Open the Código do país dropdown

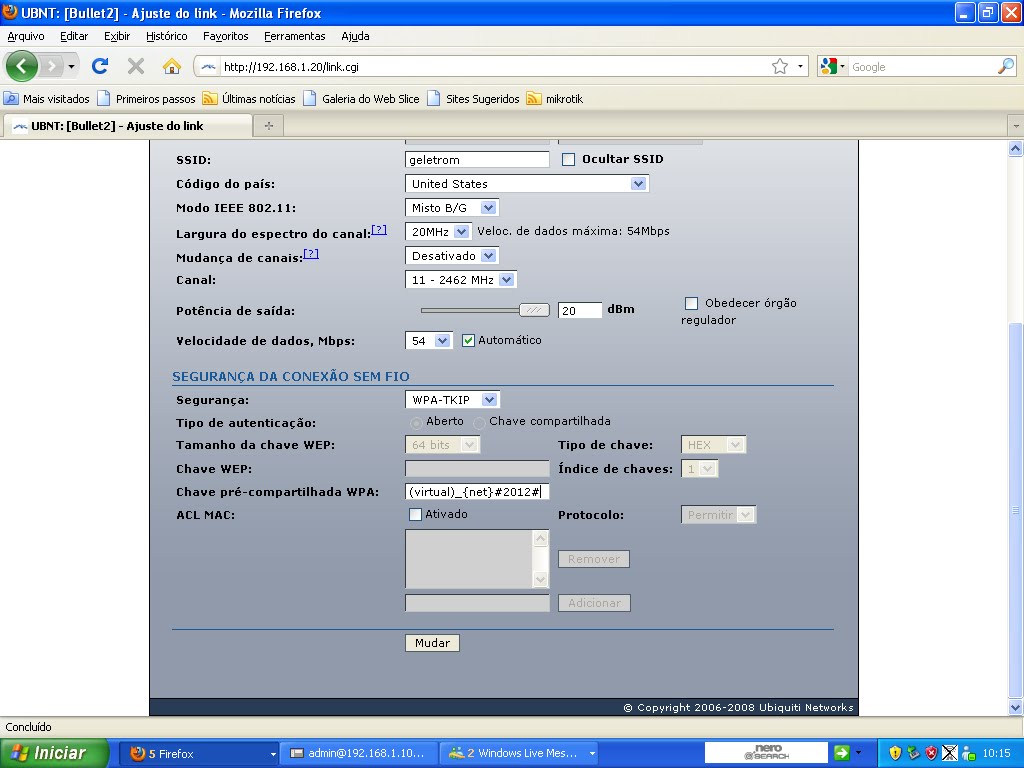[526, 184]
